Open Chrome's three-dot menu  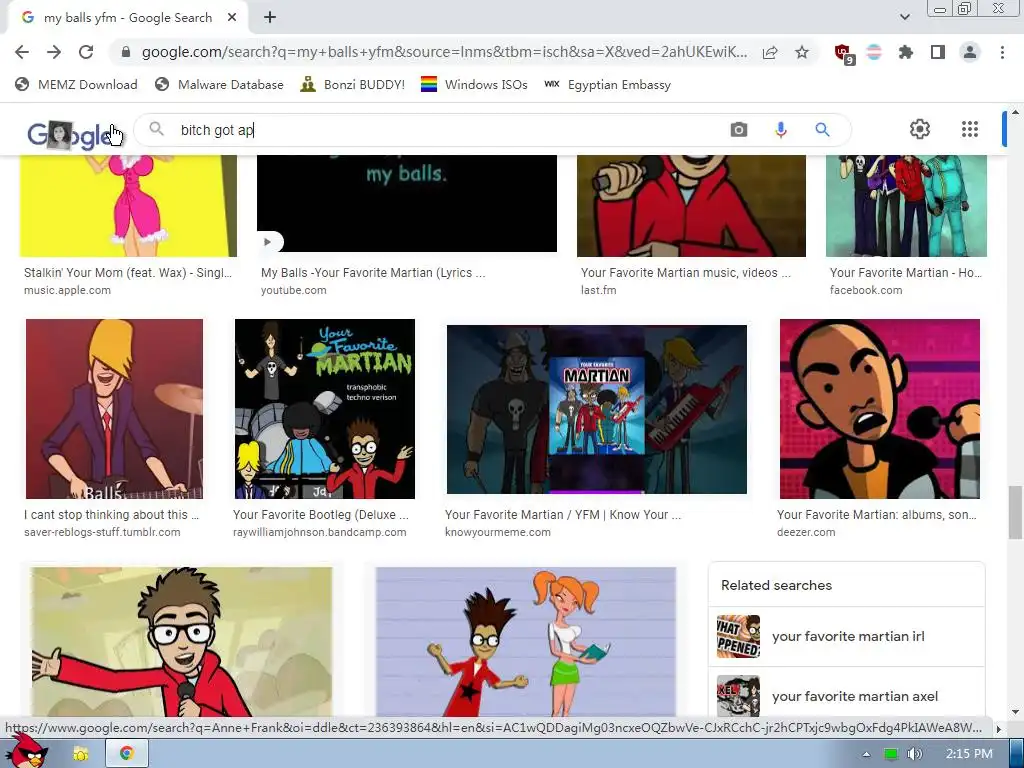click(1002, 52)
